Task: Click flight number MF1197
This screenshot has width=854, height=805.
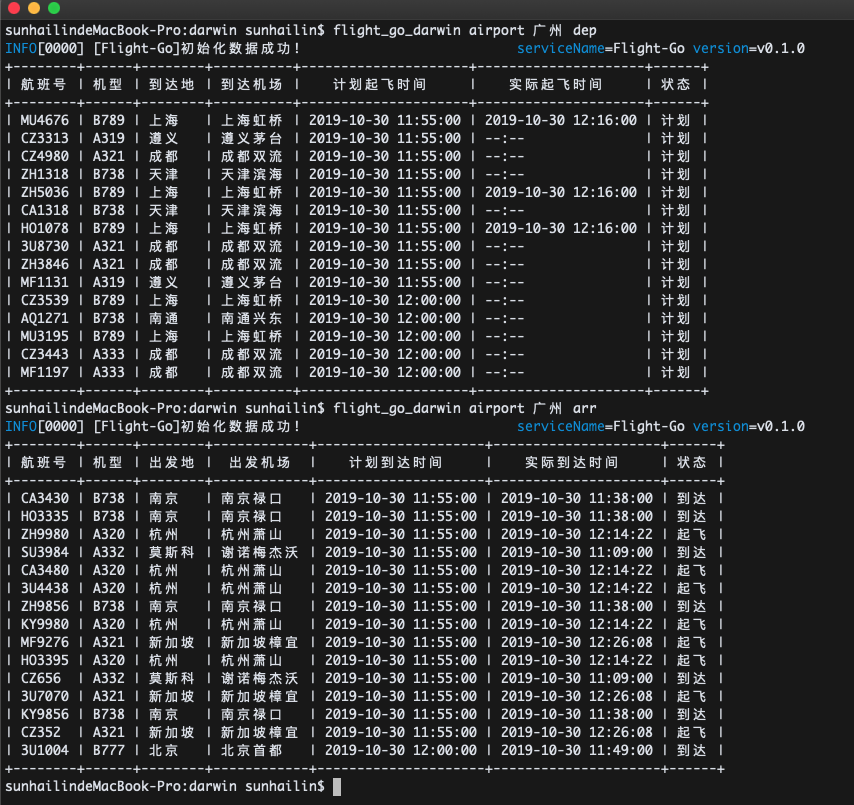Action: pyautogui.click(x=45, y=372)
